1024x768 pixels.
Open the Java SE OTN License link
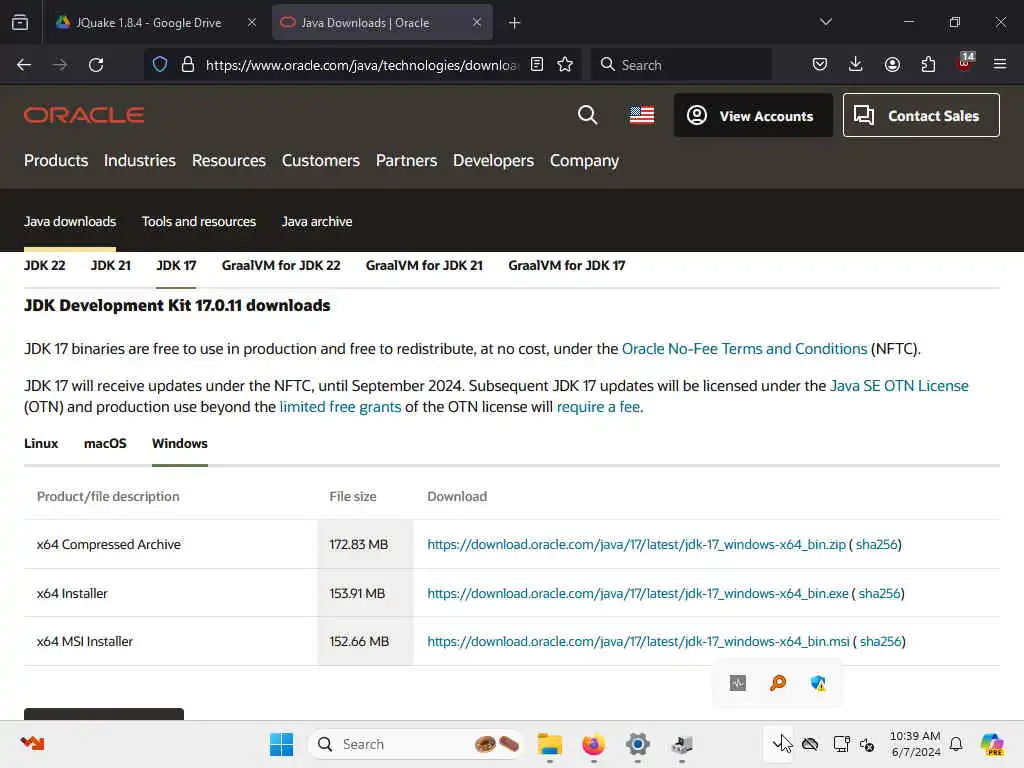pos(899,386)
